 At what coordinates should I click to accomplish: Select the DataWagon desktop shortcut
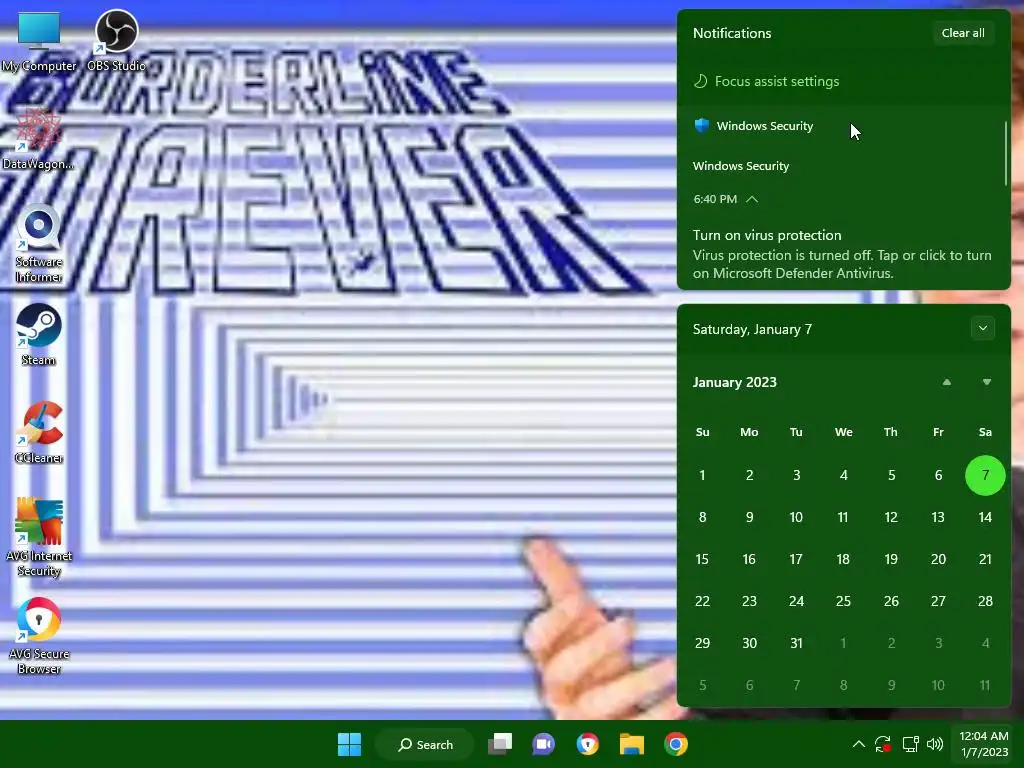(x=38, y=139)
